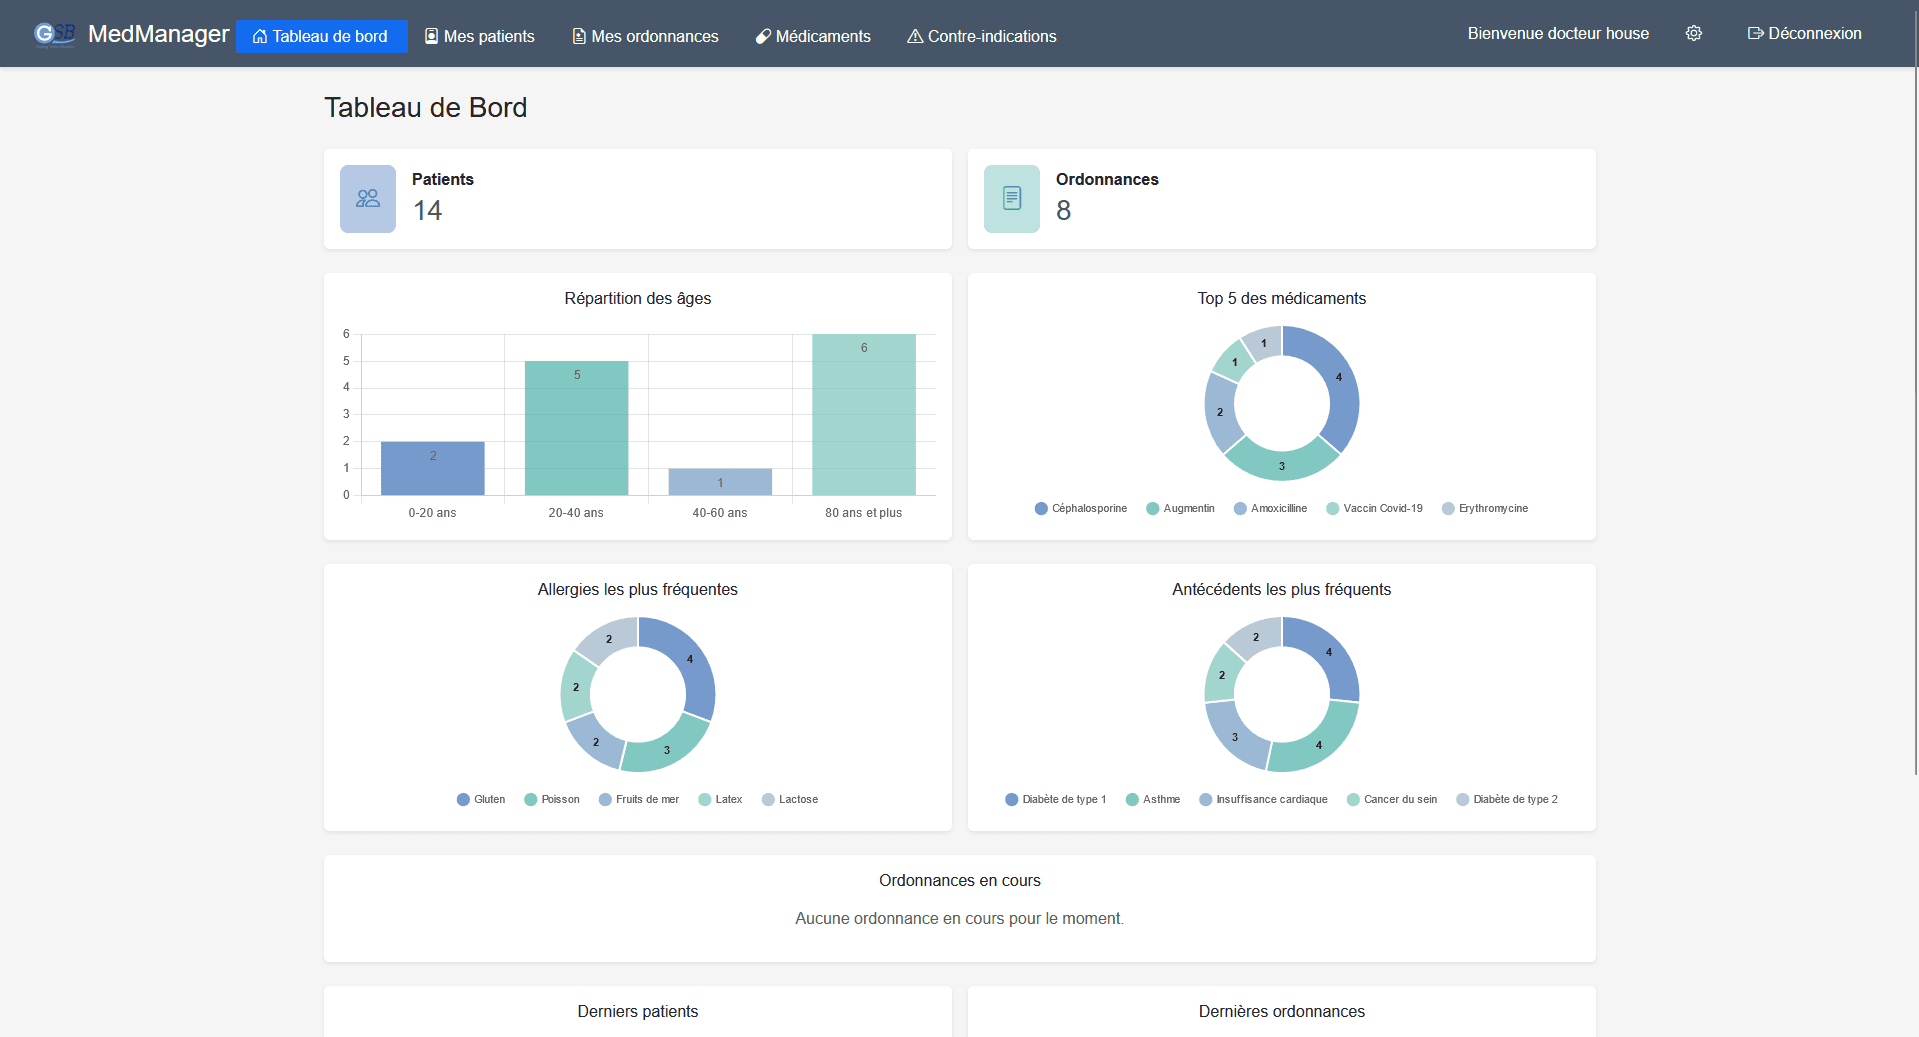
Task: Toggle Vaccin Covid-19 legend item
Action: [1374, 509]
